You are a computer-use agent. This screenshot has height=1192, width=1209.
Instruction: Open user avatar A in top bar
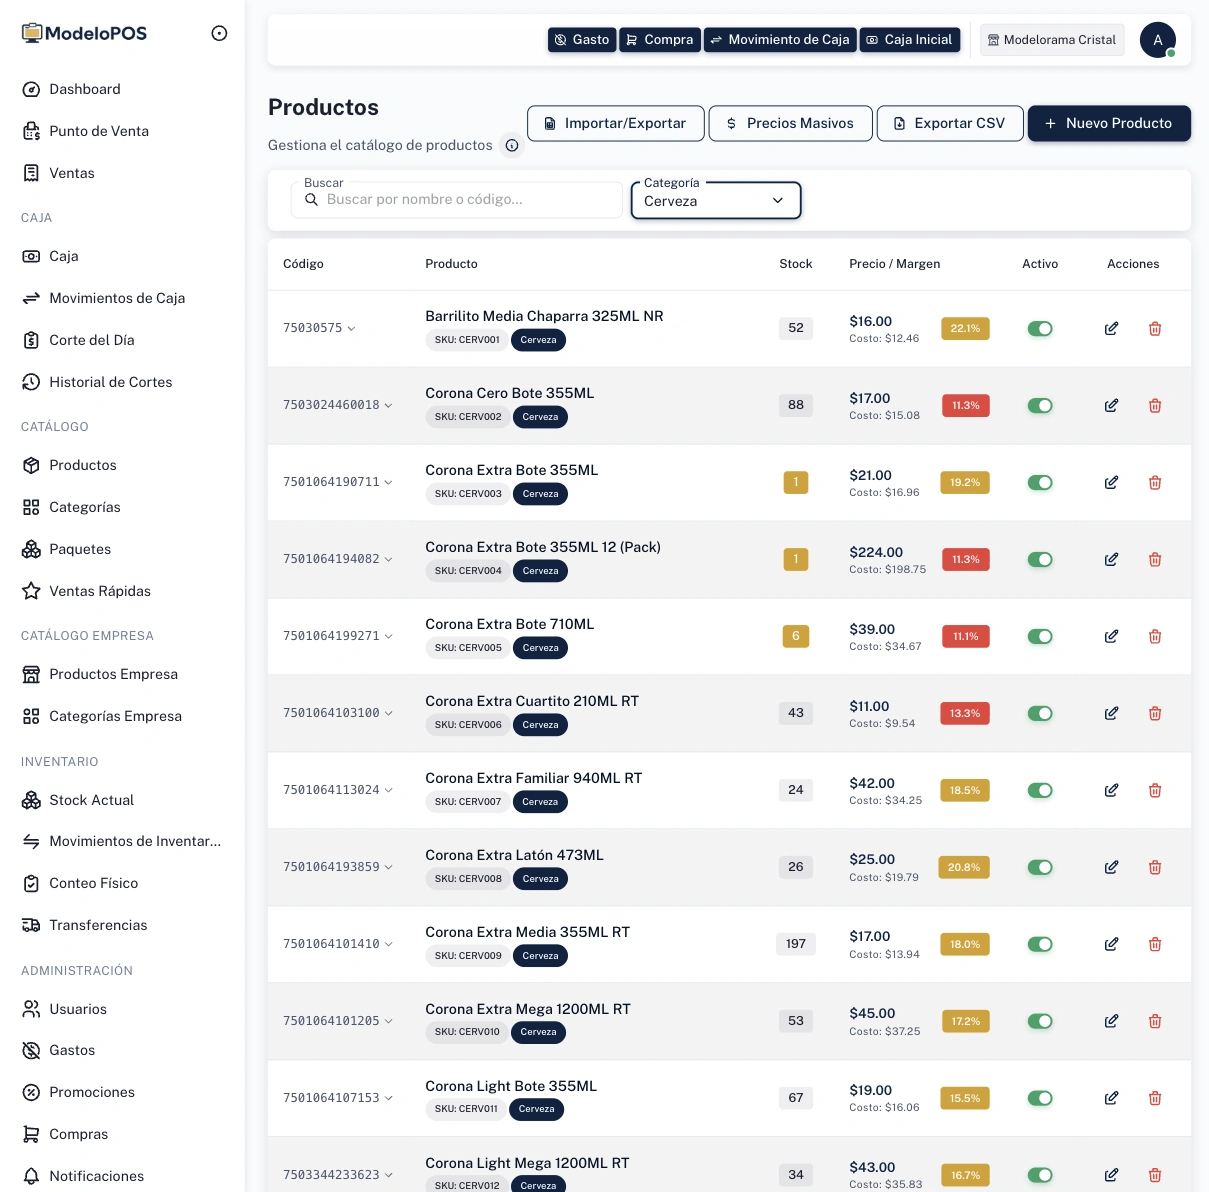click(x=1157, y=40)
